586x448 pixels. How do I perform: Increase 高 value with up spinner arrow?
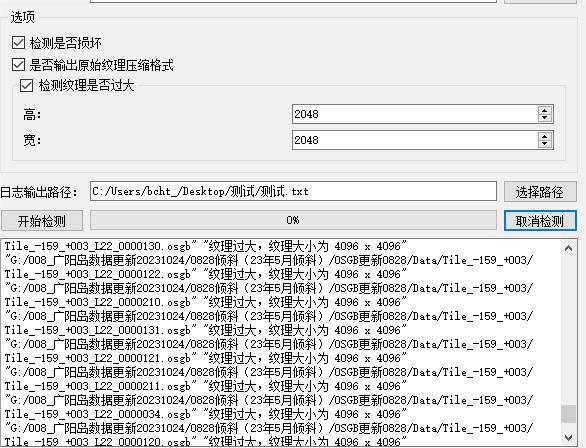pyautogui.click(x=545, y=110)
